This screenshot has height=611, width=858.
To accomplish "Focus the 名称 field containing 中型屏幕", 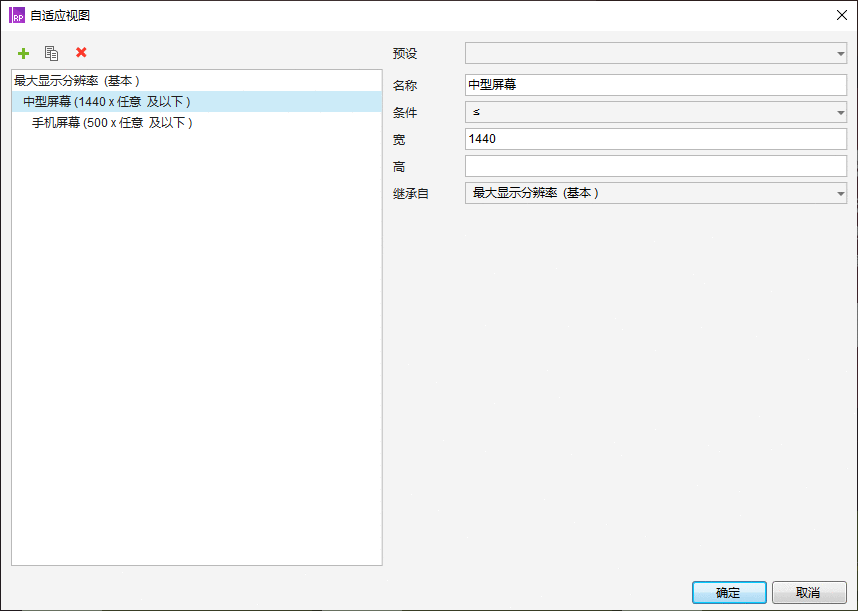I will tap(656, 85).
